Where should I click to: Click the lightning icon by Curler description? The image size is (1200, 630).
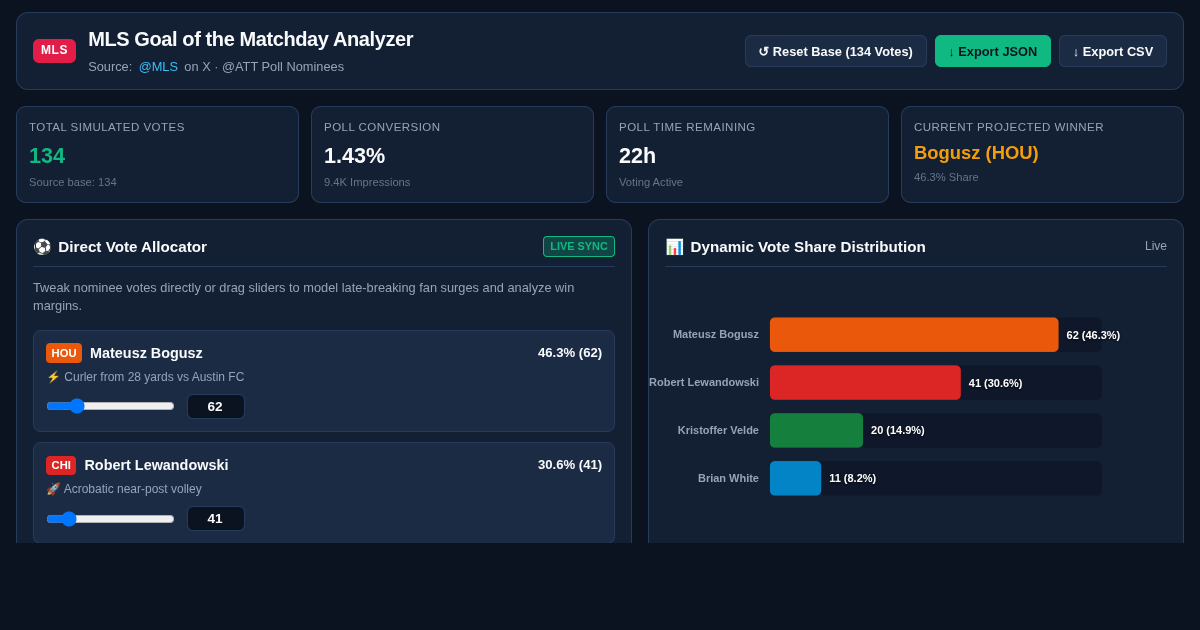[53, 377]
